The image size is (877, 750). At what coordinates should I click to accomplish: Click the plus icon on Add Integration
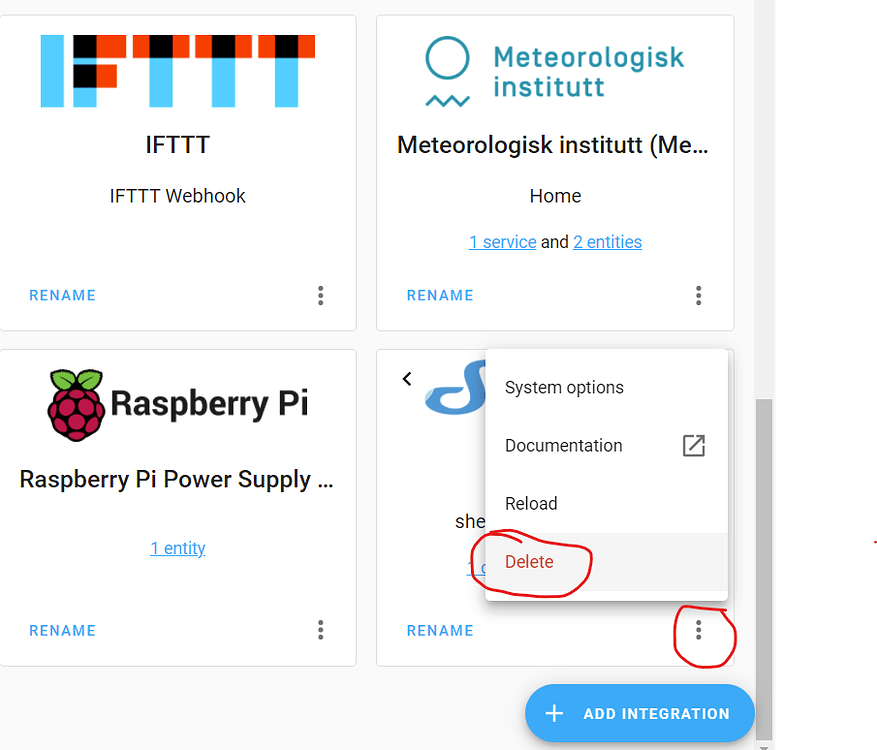[x=554, y=714]
